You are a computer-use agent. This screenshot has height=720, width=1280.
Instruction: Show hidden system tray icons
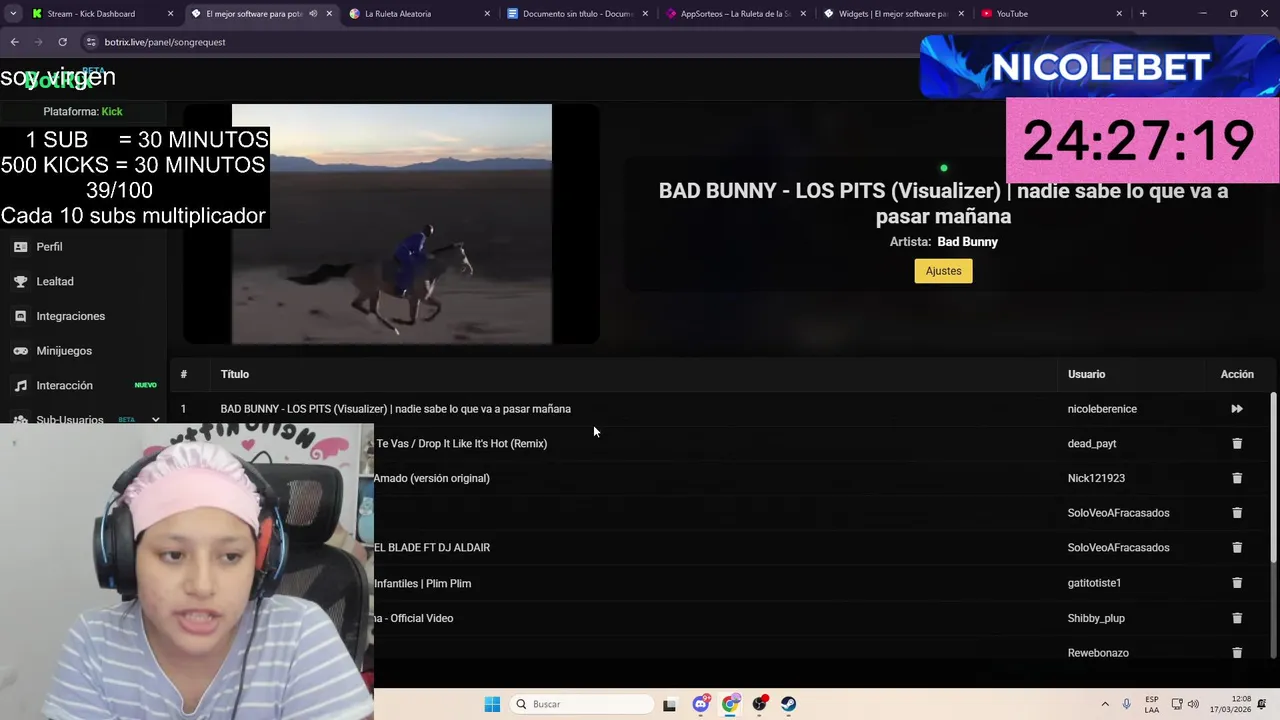pyautogui.click(x=1105, y=704)
